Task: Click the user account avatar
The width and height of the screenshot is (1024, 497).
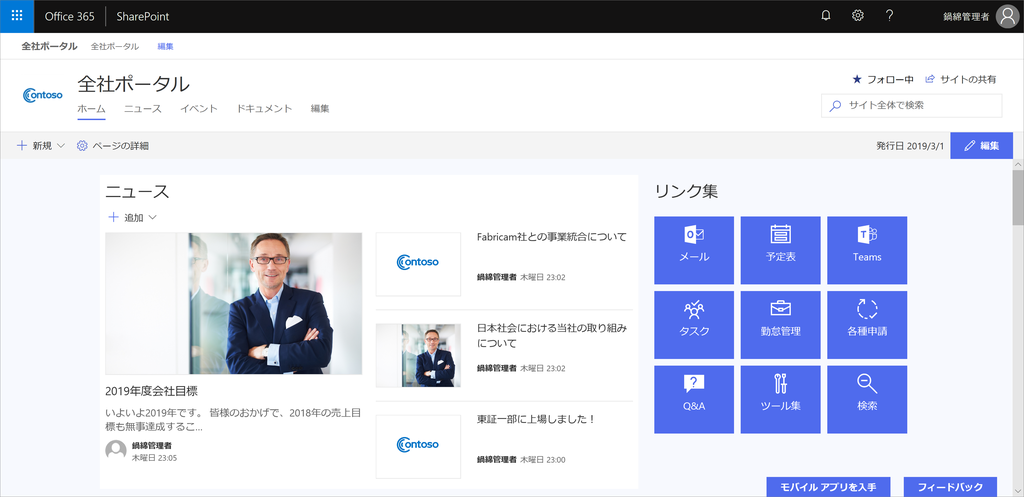Action: 1008,16
